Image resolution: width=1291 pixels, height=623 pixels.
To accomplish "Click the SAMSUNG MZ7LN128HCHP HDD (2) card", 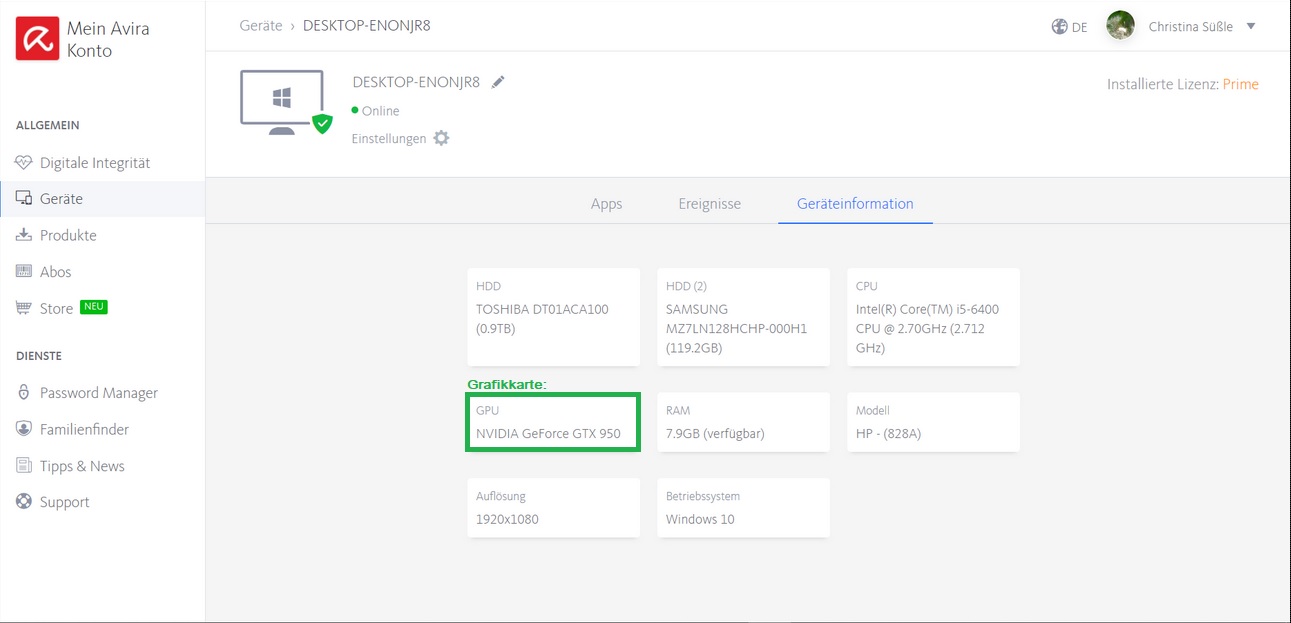I will (743, 317).
